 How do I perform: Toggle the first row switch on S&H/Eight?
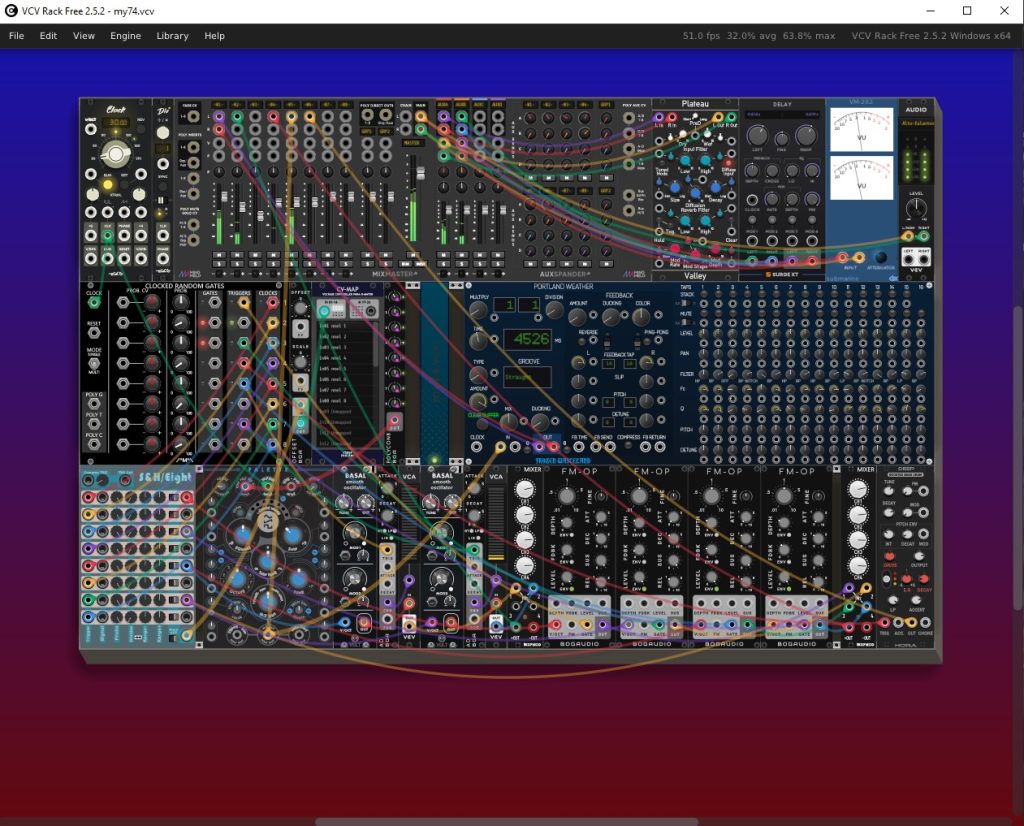tap(173, 498)
